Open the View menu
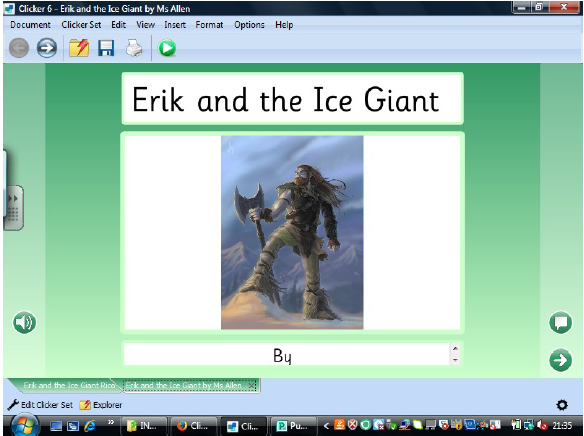Image resolution: width=584 pixels, height=436 pixels. (x=145, y=25)
